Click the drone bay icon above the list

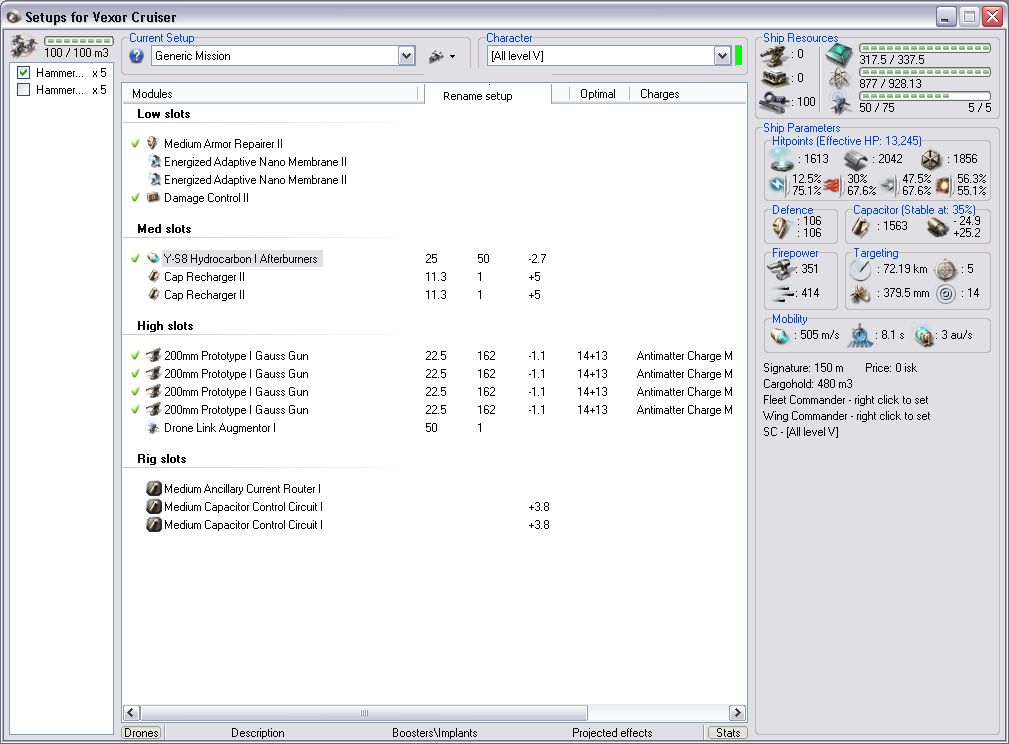[24, 47]
